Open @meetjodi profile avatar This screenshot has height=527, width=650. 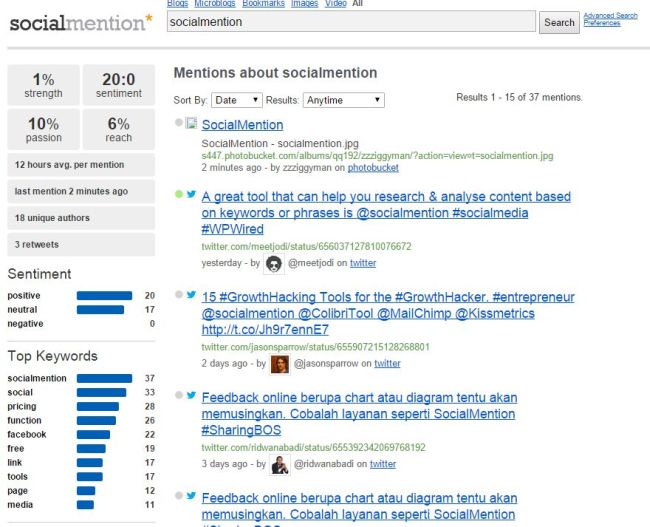(x=274, y=264)
